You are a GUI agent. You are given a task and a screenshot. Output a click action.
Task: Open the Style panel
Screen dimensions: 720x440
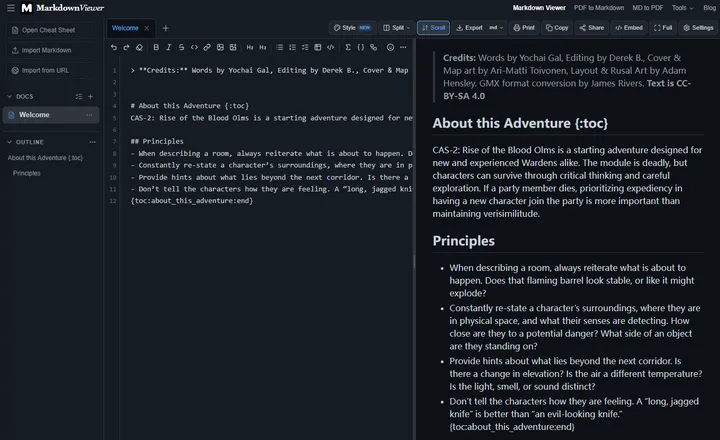(x=352, y=28)
